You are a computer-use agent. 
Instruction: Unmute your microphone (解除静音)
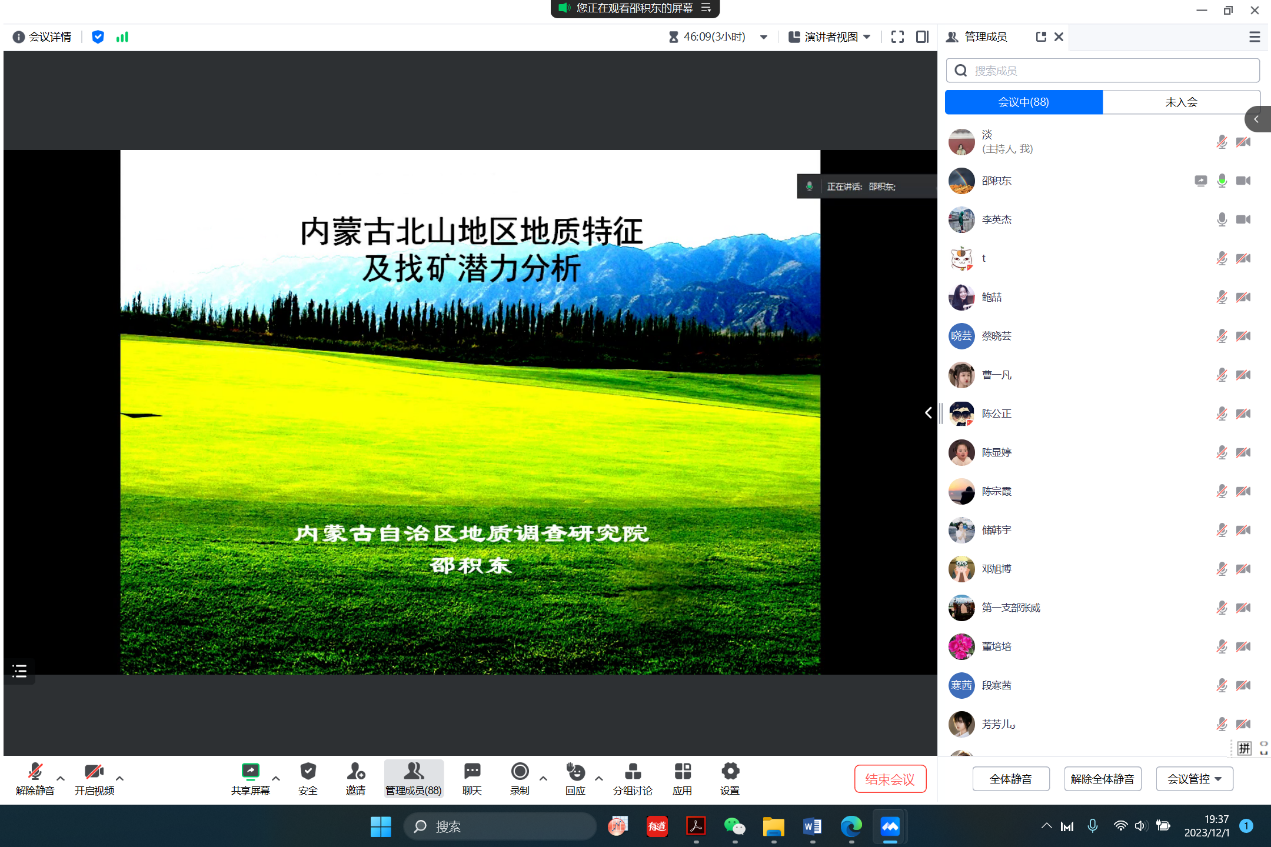(35, 773)
